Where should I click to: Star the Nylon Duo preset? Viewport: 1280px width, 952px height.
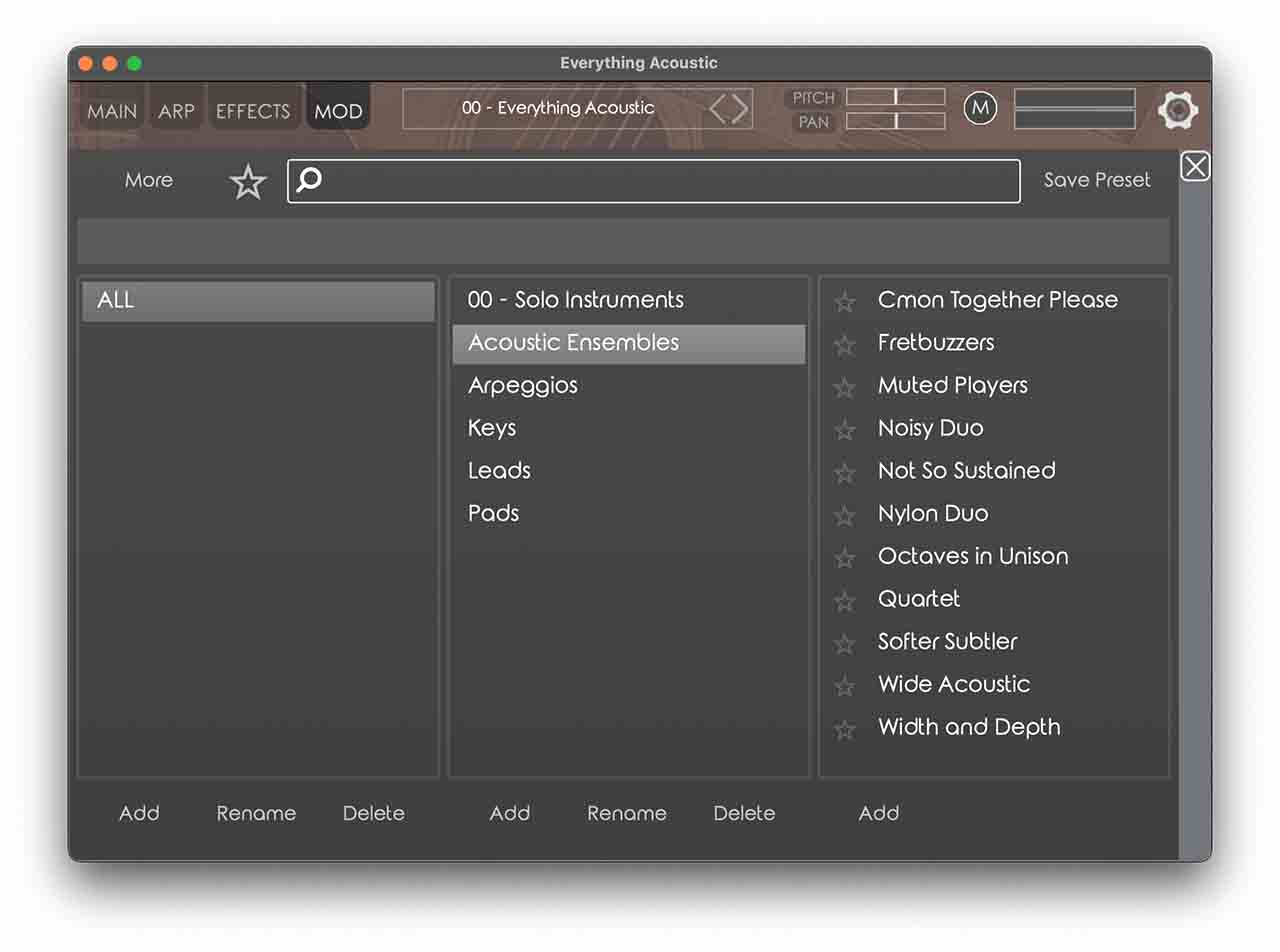tap(845, 516)
